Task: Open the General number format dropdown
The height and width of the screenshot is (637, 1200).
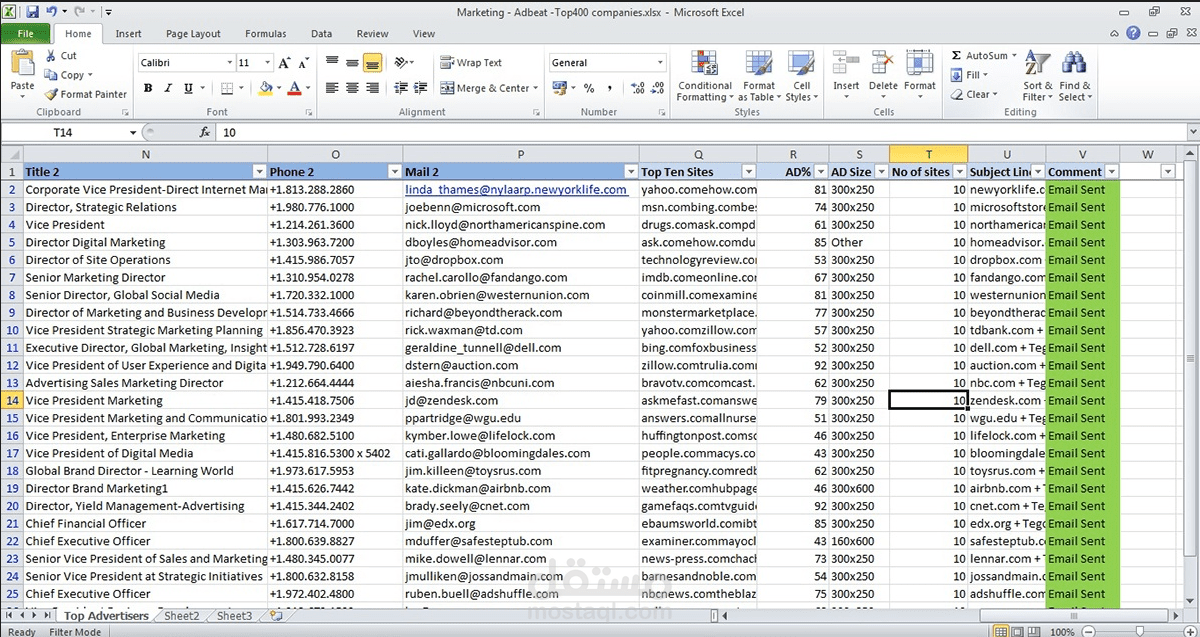Action: (660, 63)
